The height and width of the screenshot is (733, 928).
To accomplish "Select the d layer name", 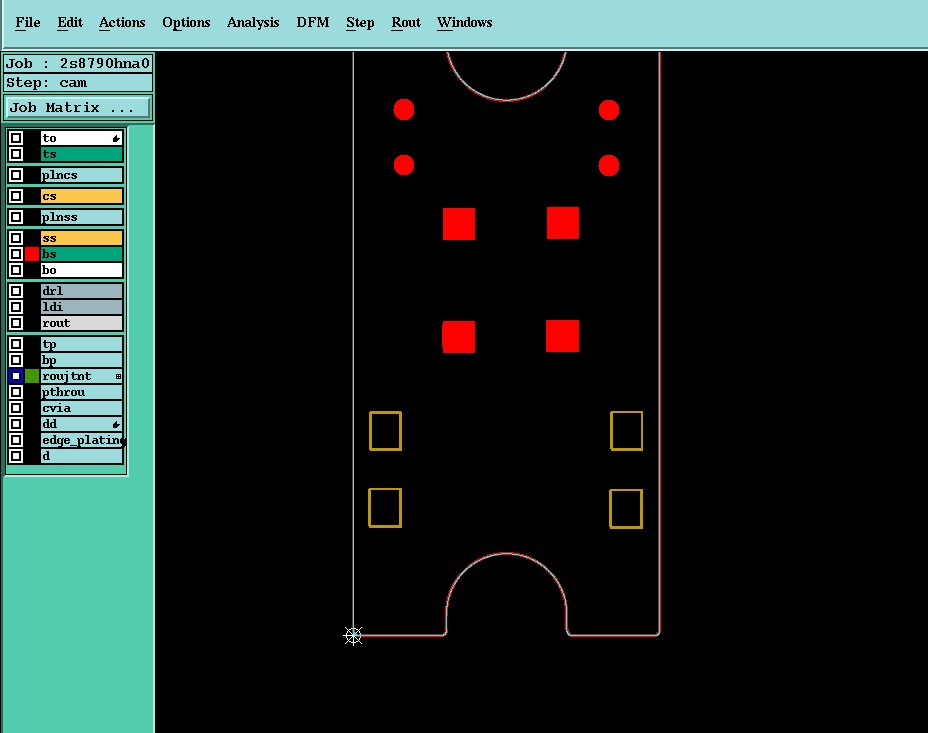I will click(x=81, y=456).
